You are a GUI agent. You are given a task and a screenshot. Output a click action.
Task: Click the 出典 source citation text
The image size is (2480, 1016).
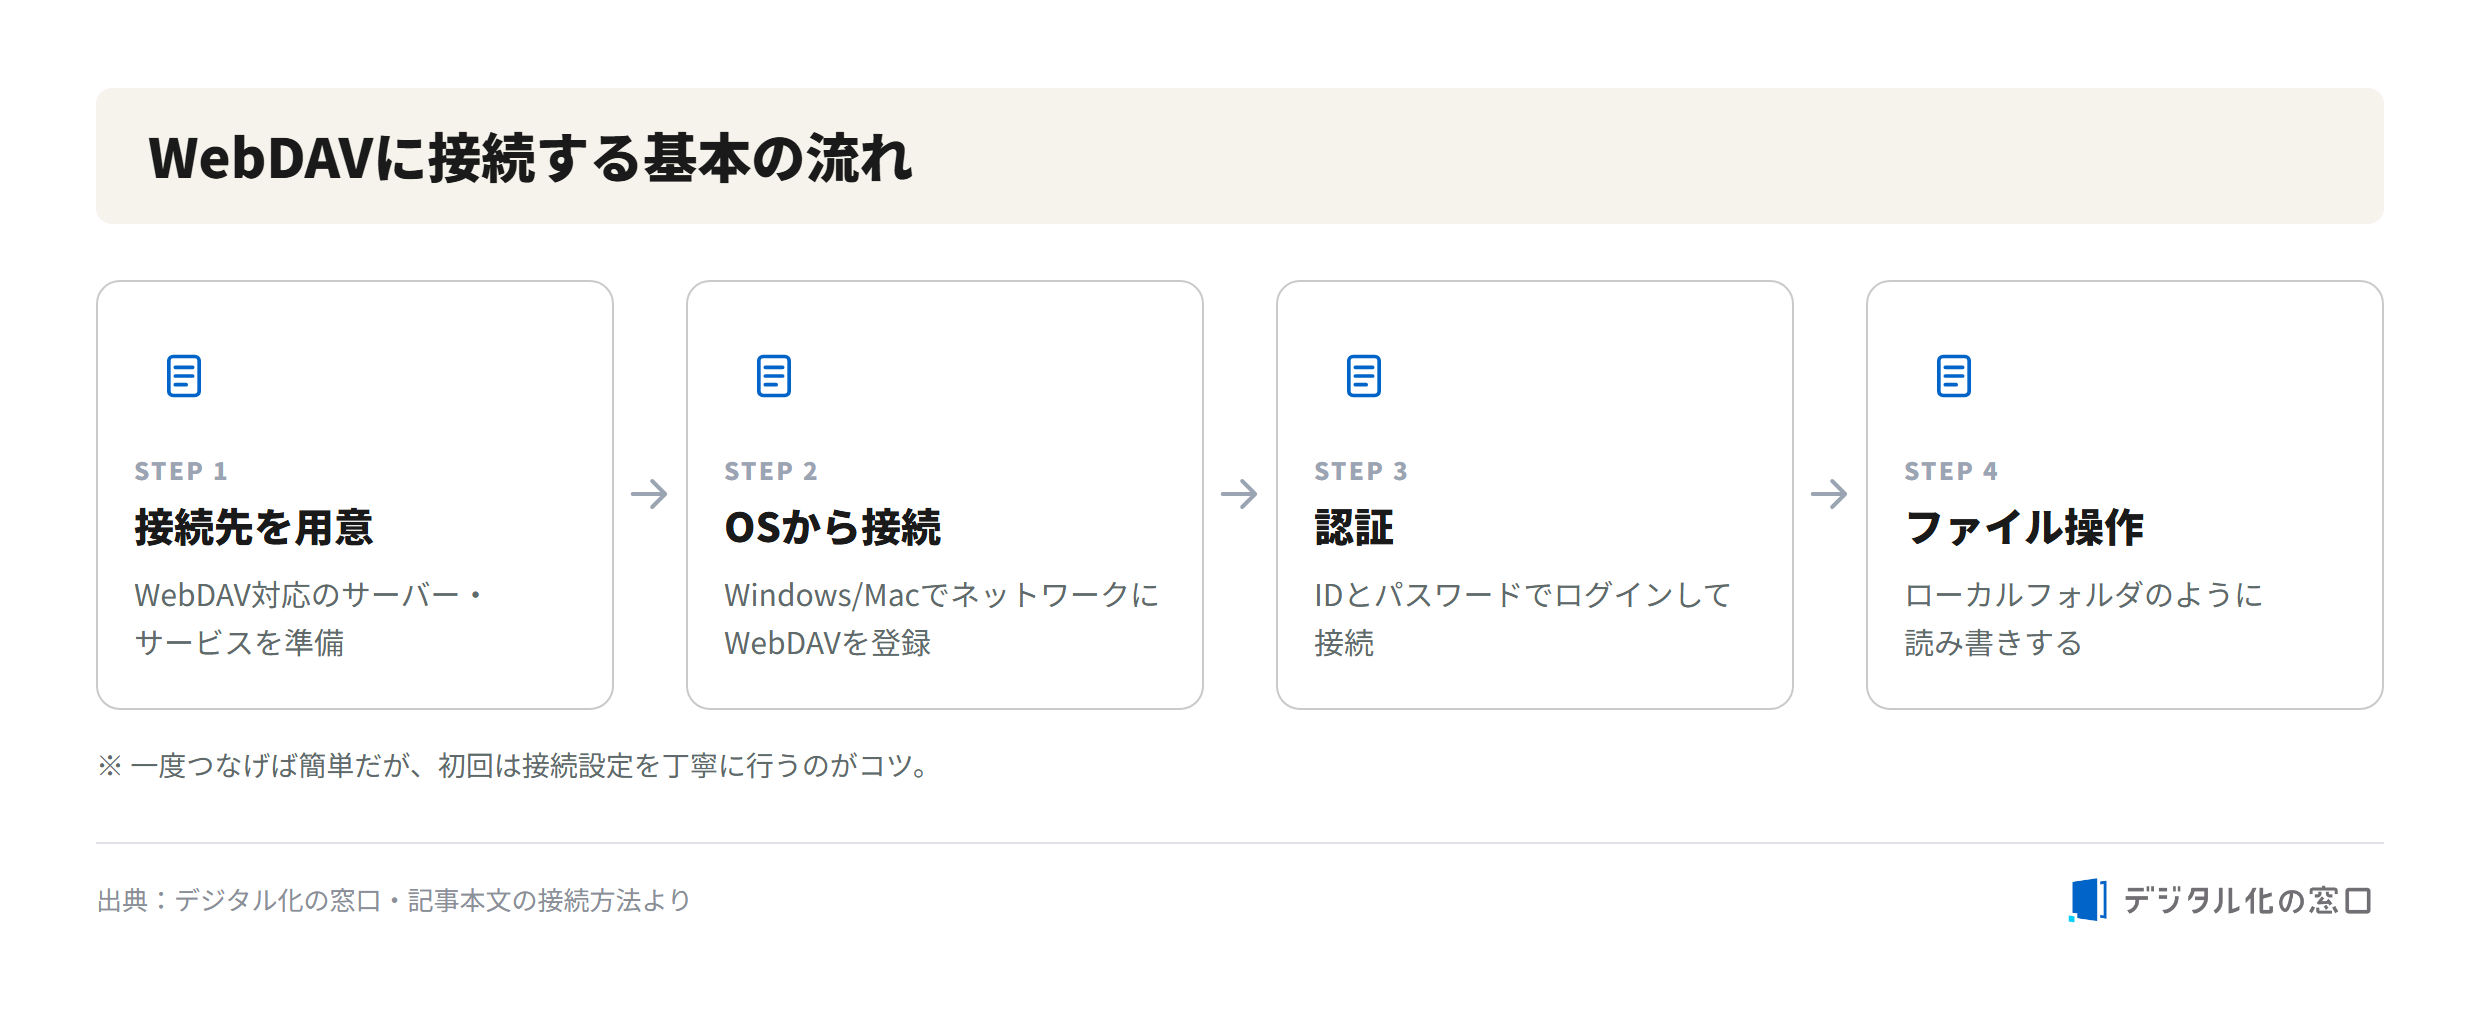[394, 901]
